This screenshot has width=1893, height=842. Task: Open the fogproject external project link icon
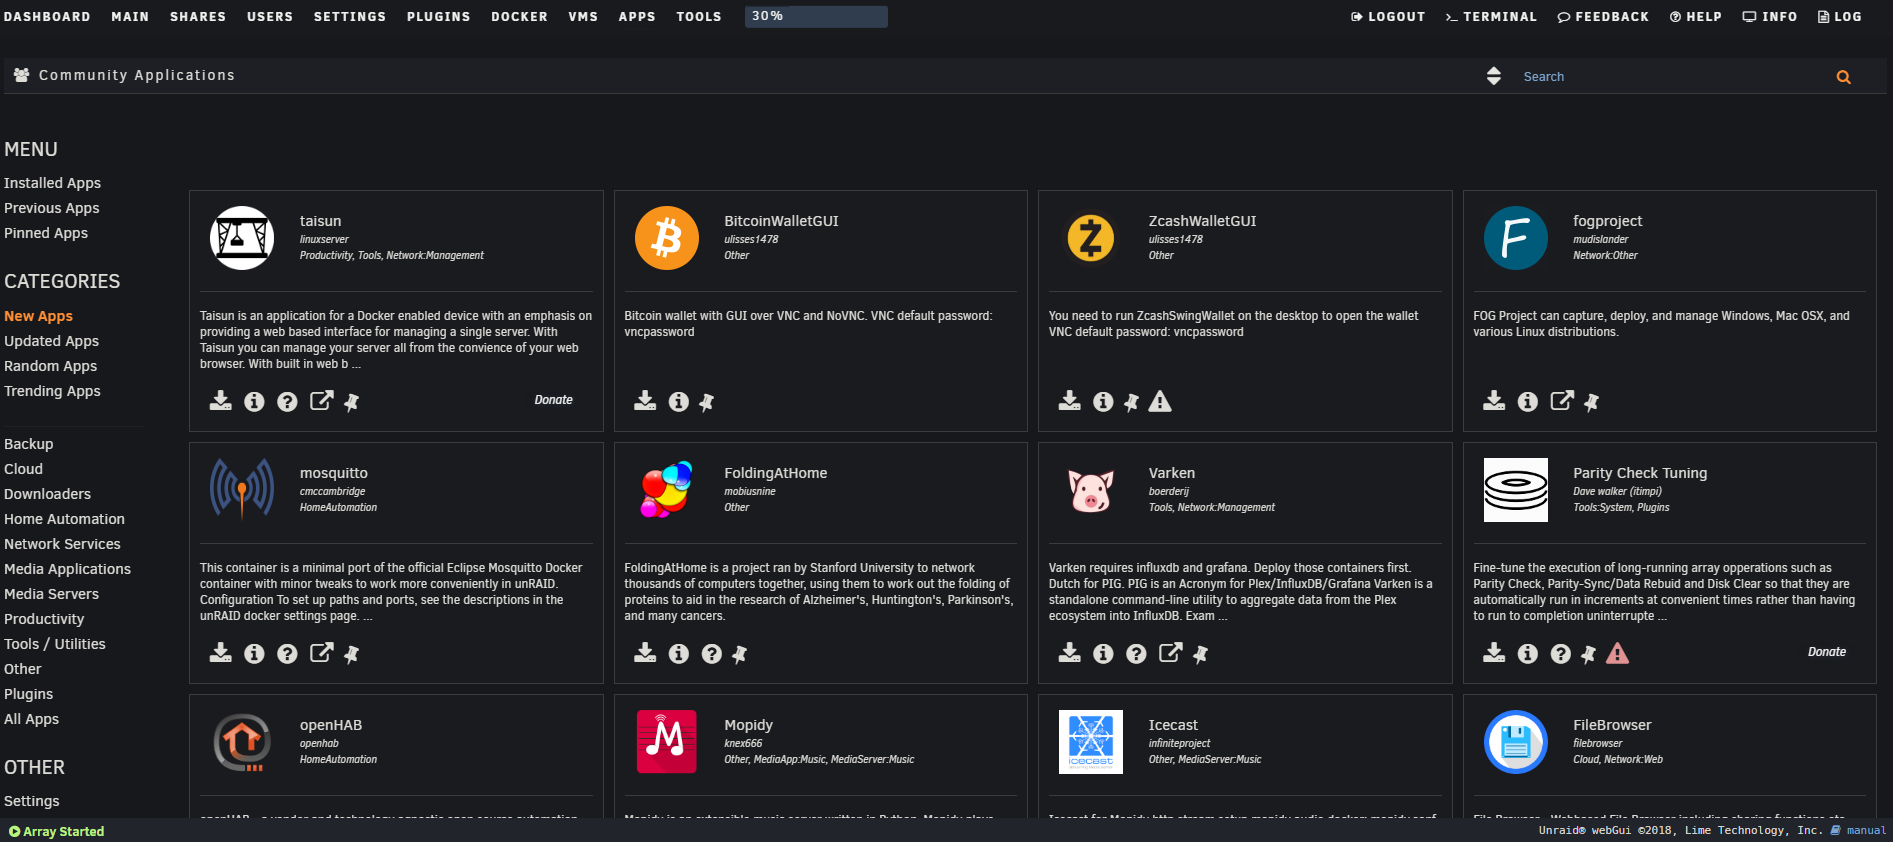click(x=1562, y=401)
